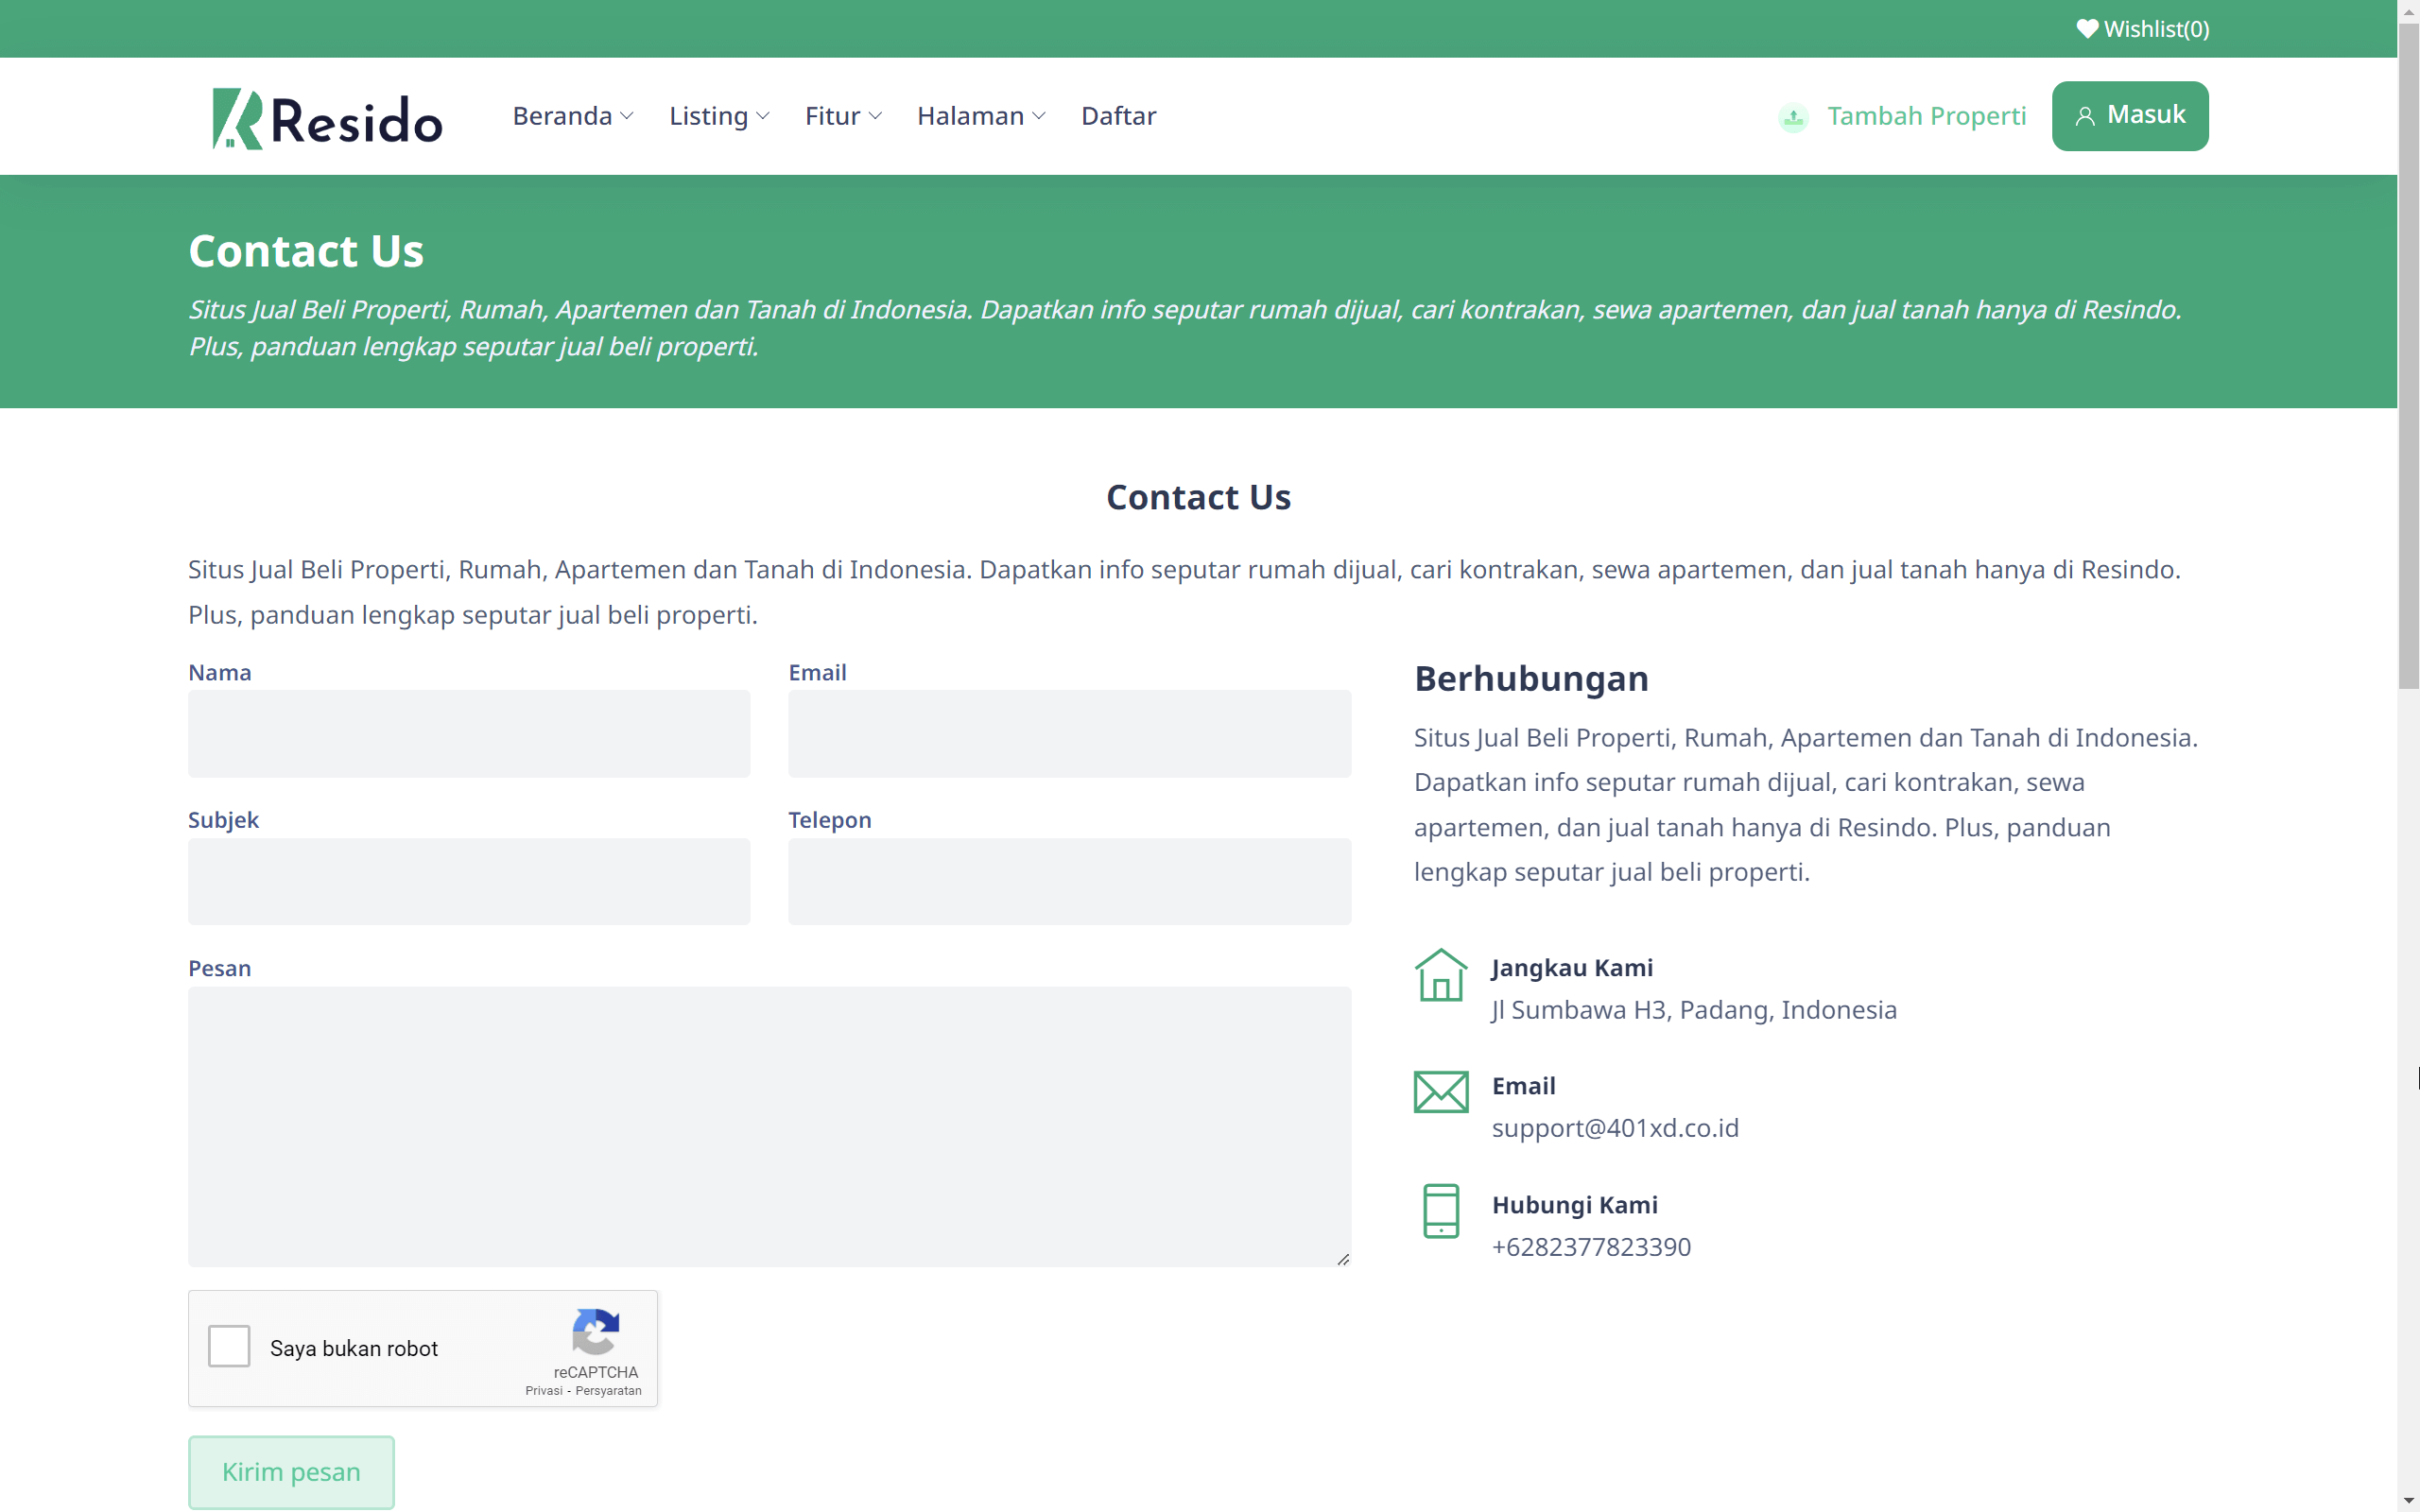
Task: Click inside the Nama input field
Action: [x=468, y=733]
